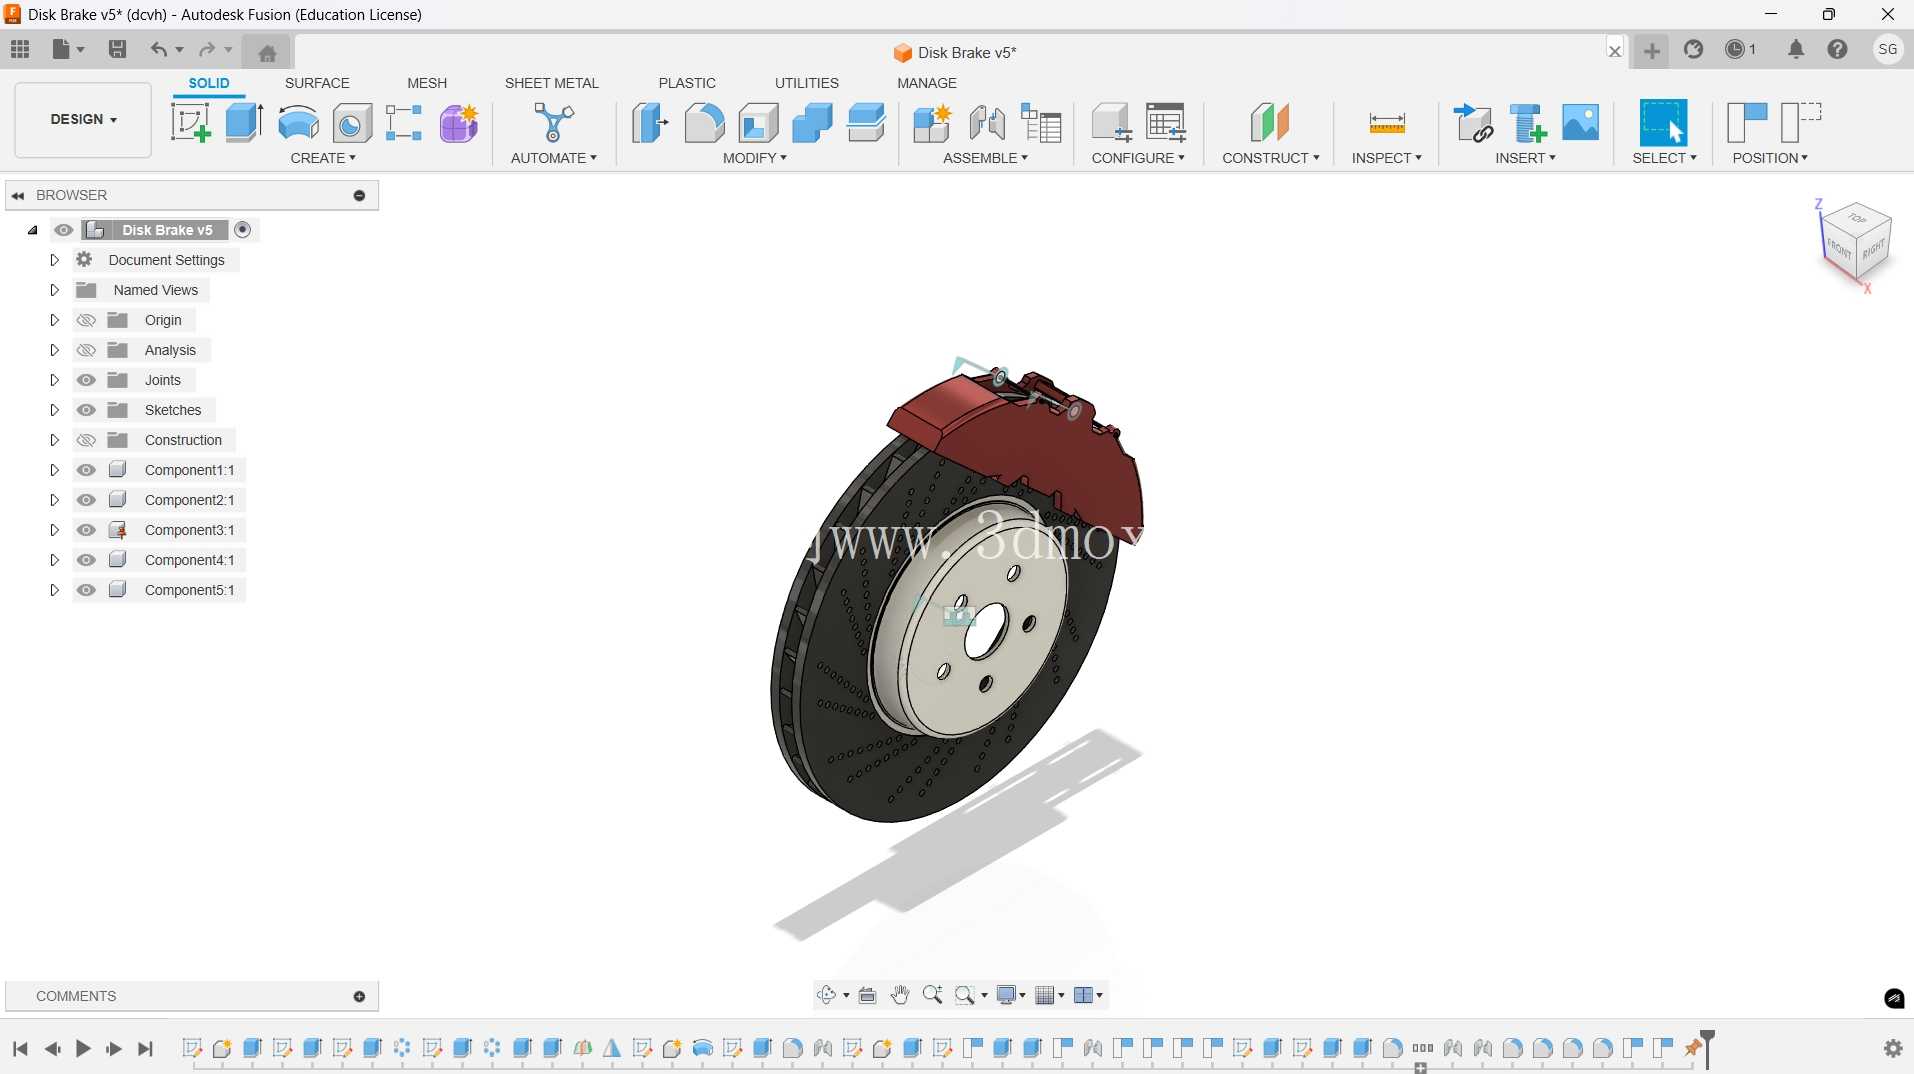The height and width of the screenshot is (1074, 1914).
Task: Click the Insert McMaster-Carr Component icon
Action: (1527, 123)
